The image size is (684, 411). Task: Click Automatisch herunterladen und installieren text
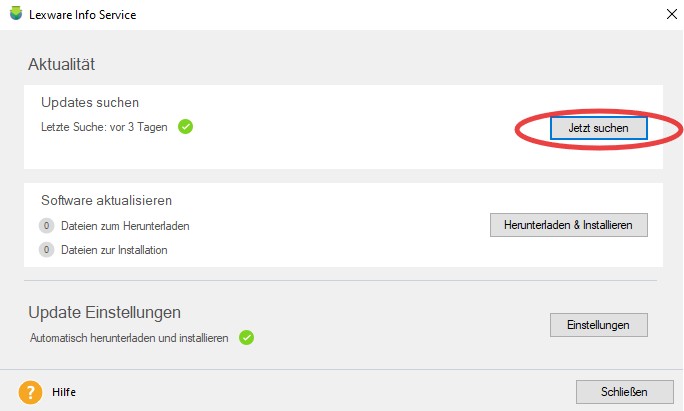(x=129, y=338)
